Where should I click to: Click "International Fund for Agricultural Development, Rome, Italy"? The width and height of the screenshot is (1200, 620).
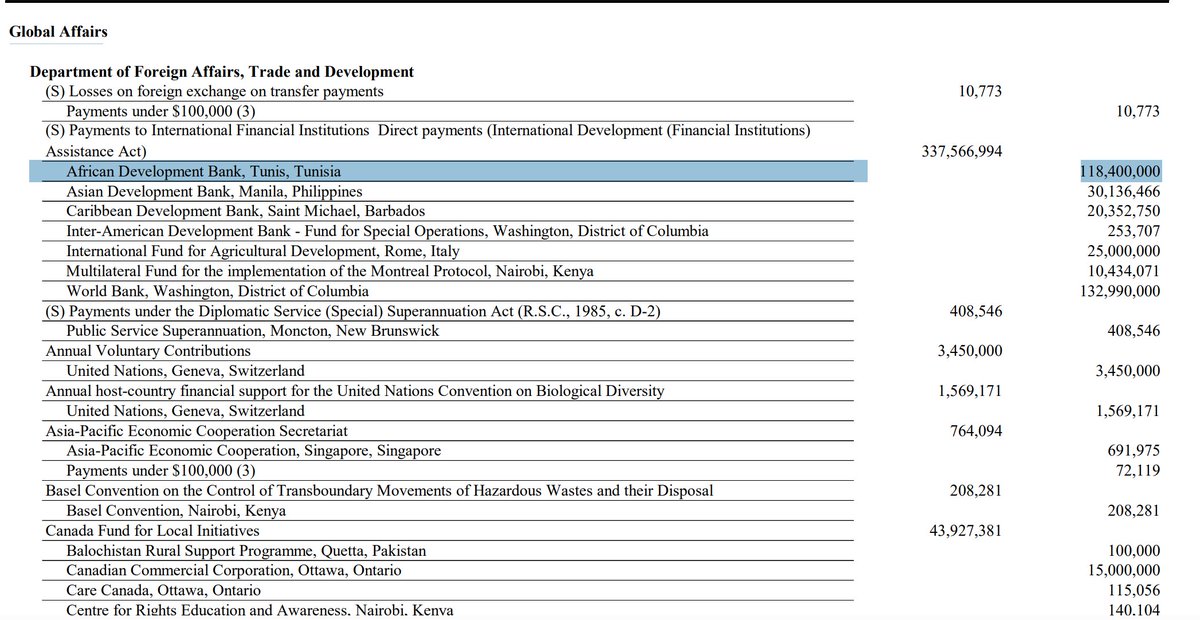tap(264, 251)
